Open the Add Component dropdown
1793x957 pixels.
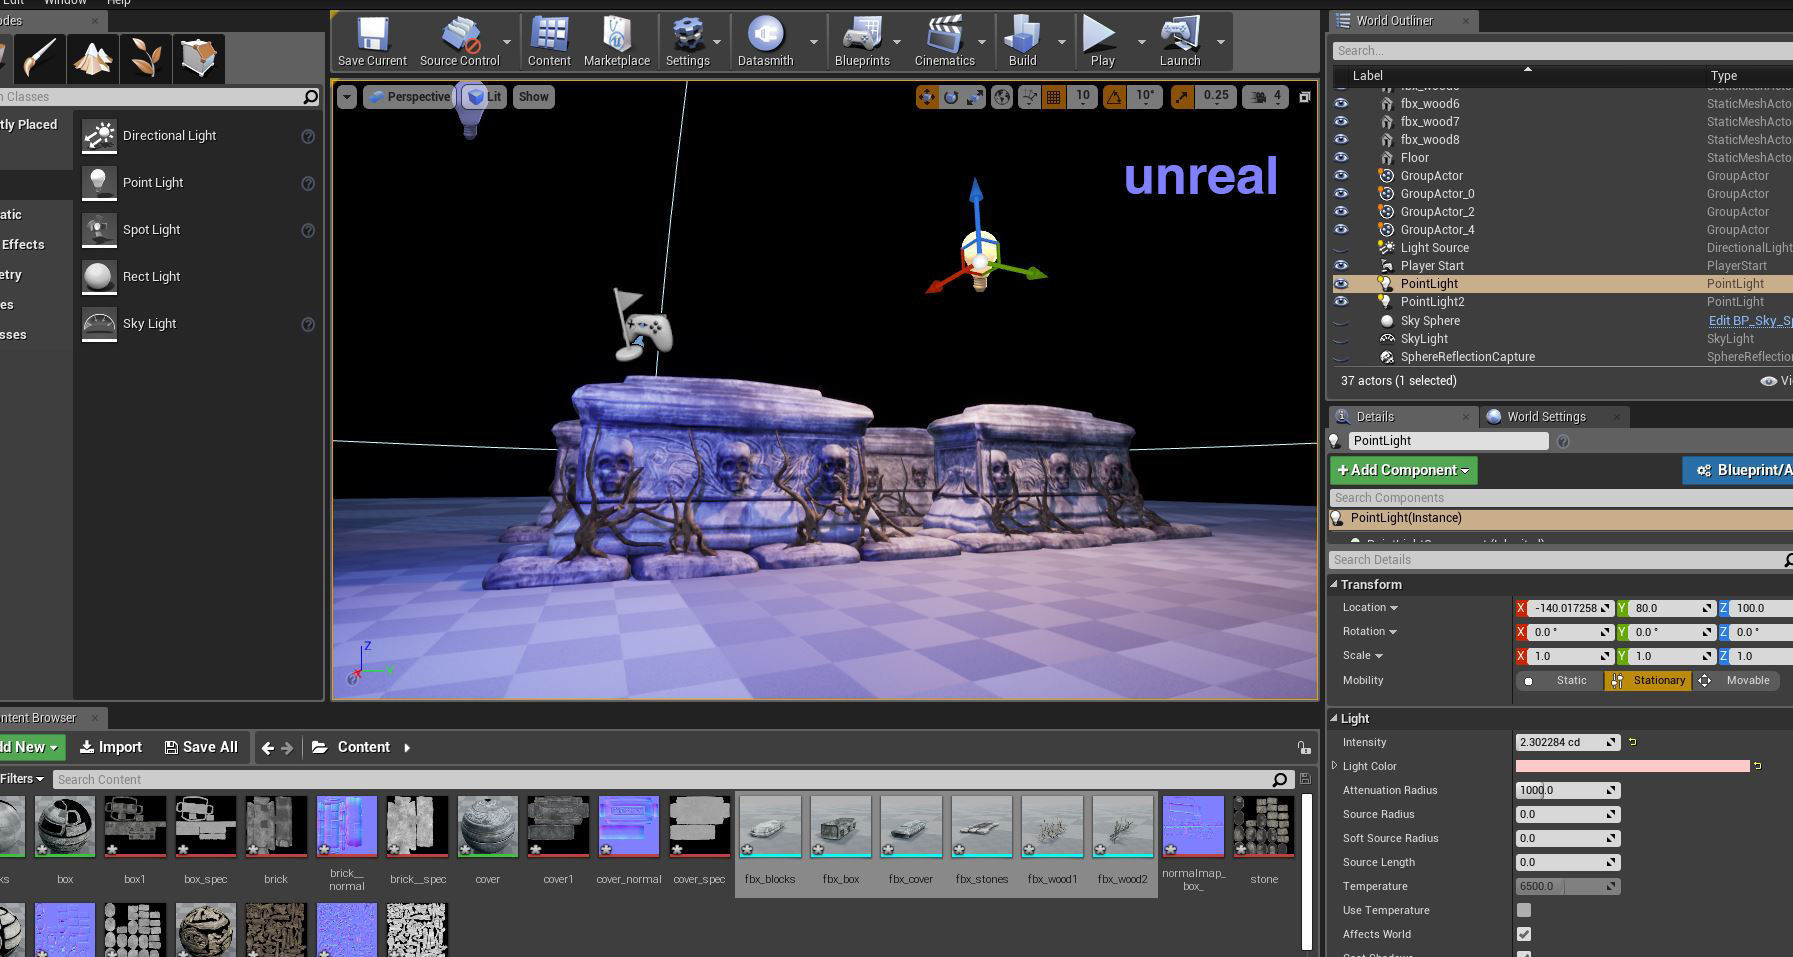click(1403, 470)
